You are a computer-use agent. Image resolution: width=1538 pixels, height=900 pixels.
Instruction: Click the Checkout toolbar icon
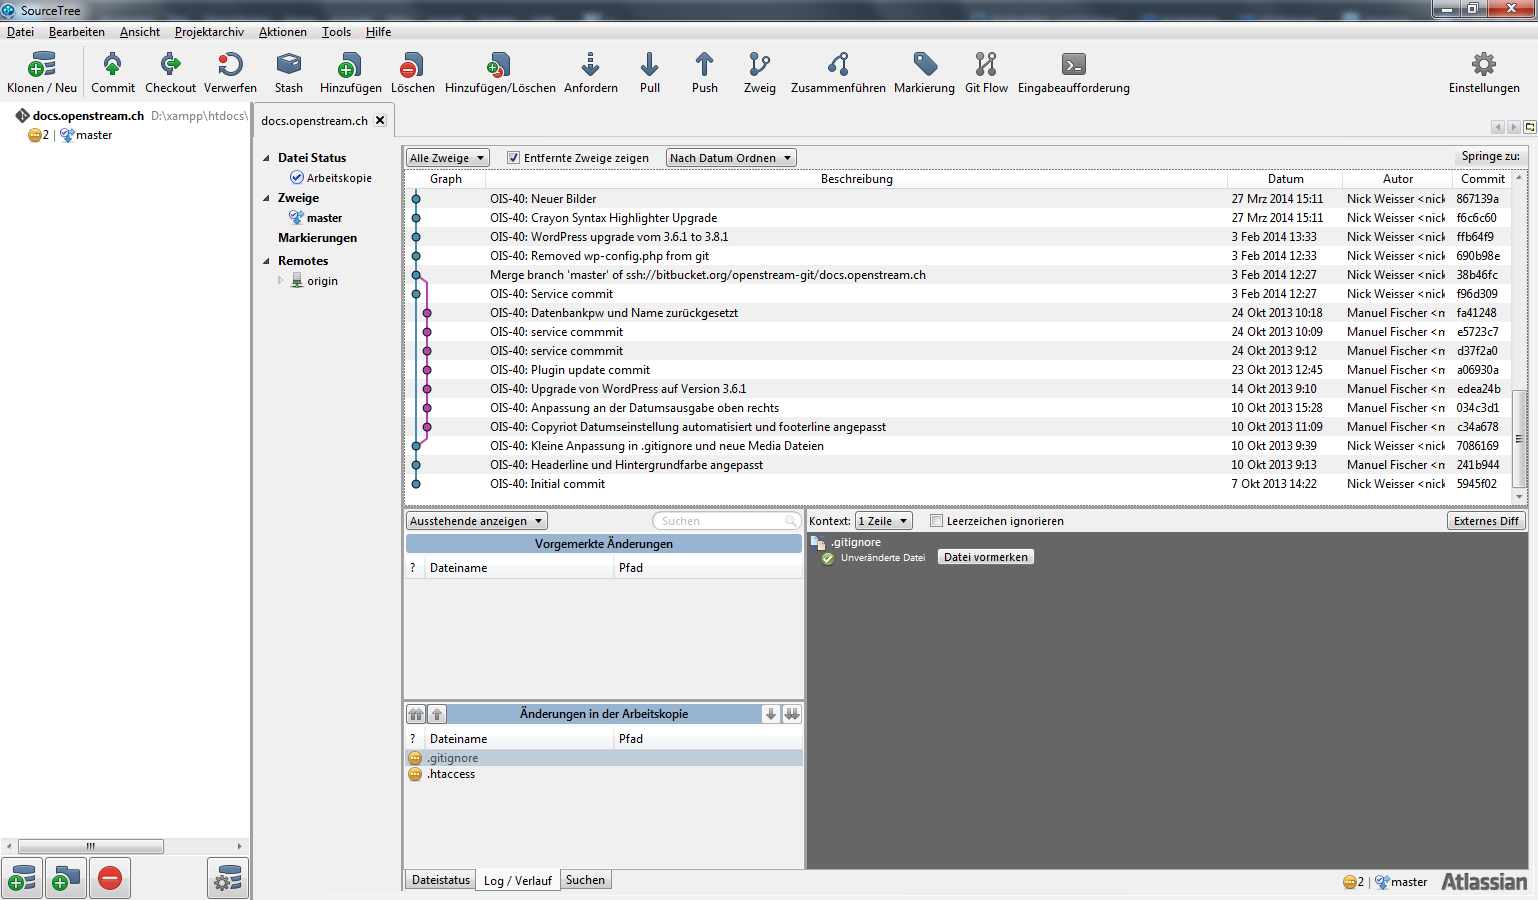[170, 66]
